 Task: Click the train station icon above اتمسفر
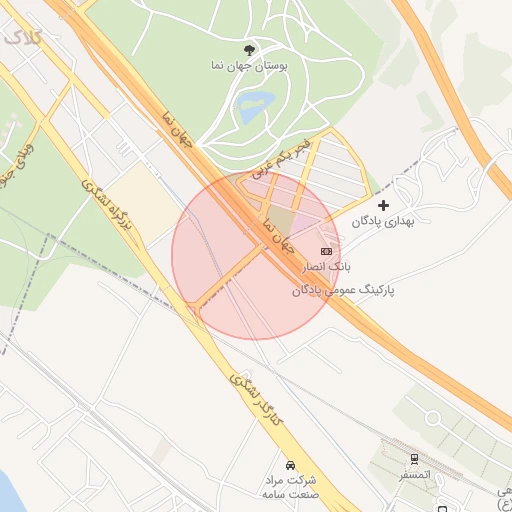414,459
